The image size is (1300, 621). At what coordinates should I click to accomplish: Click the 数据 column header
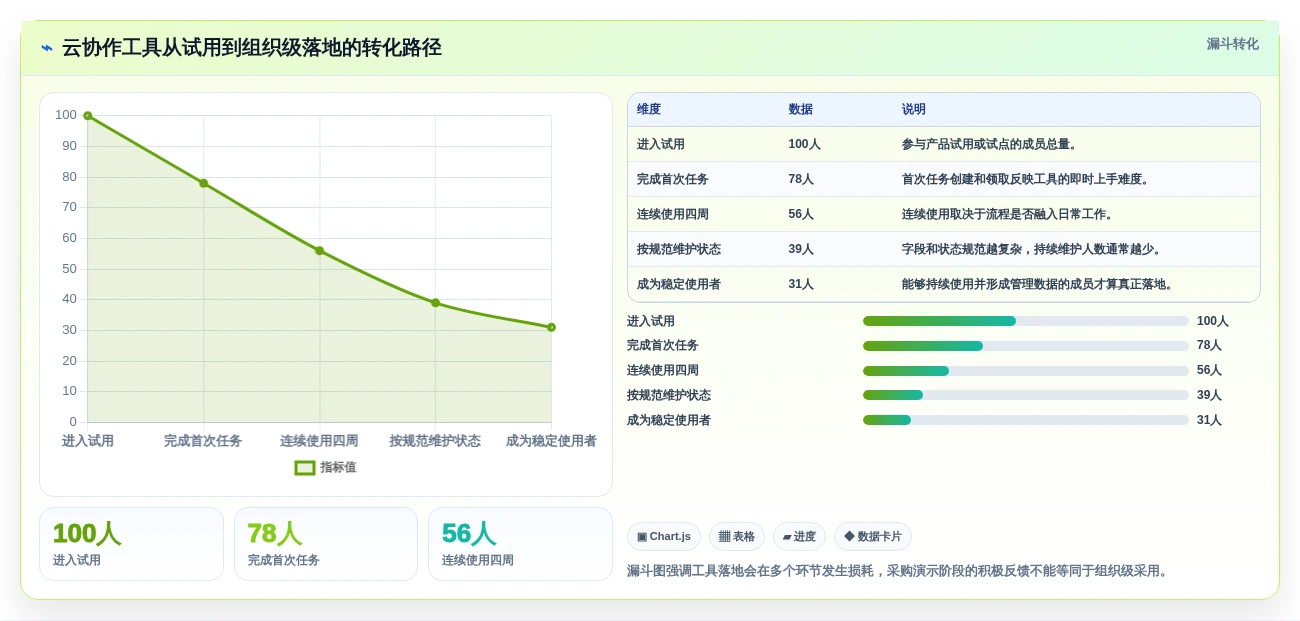coord(800,109)
